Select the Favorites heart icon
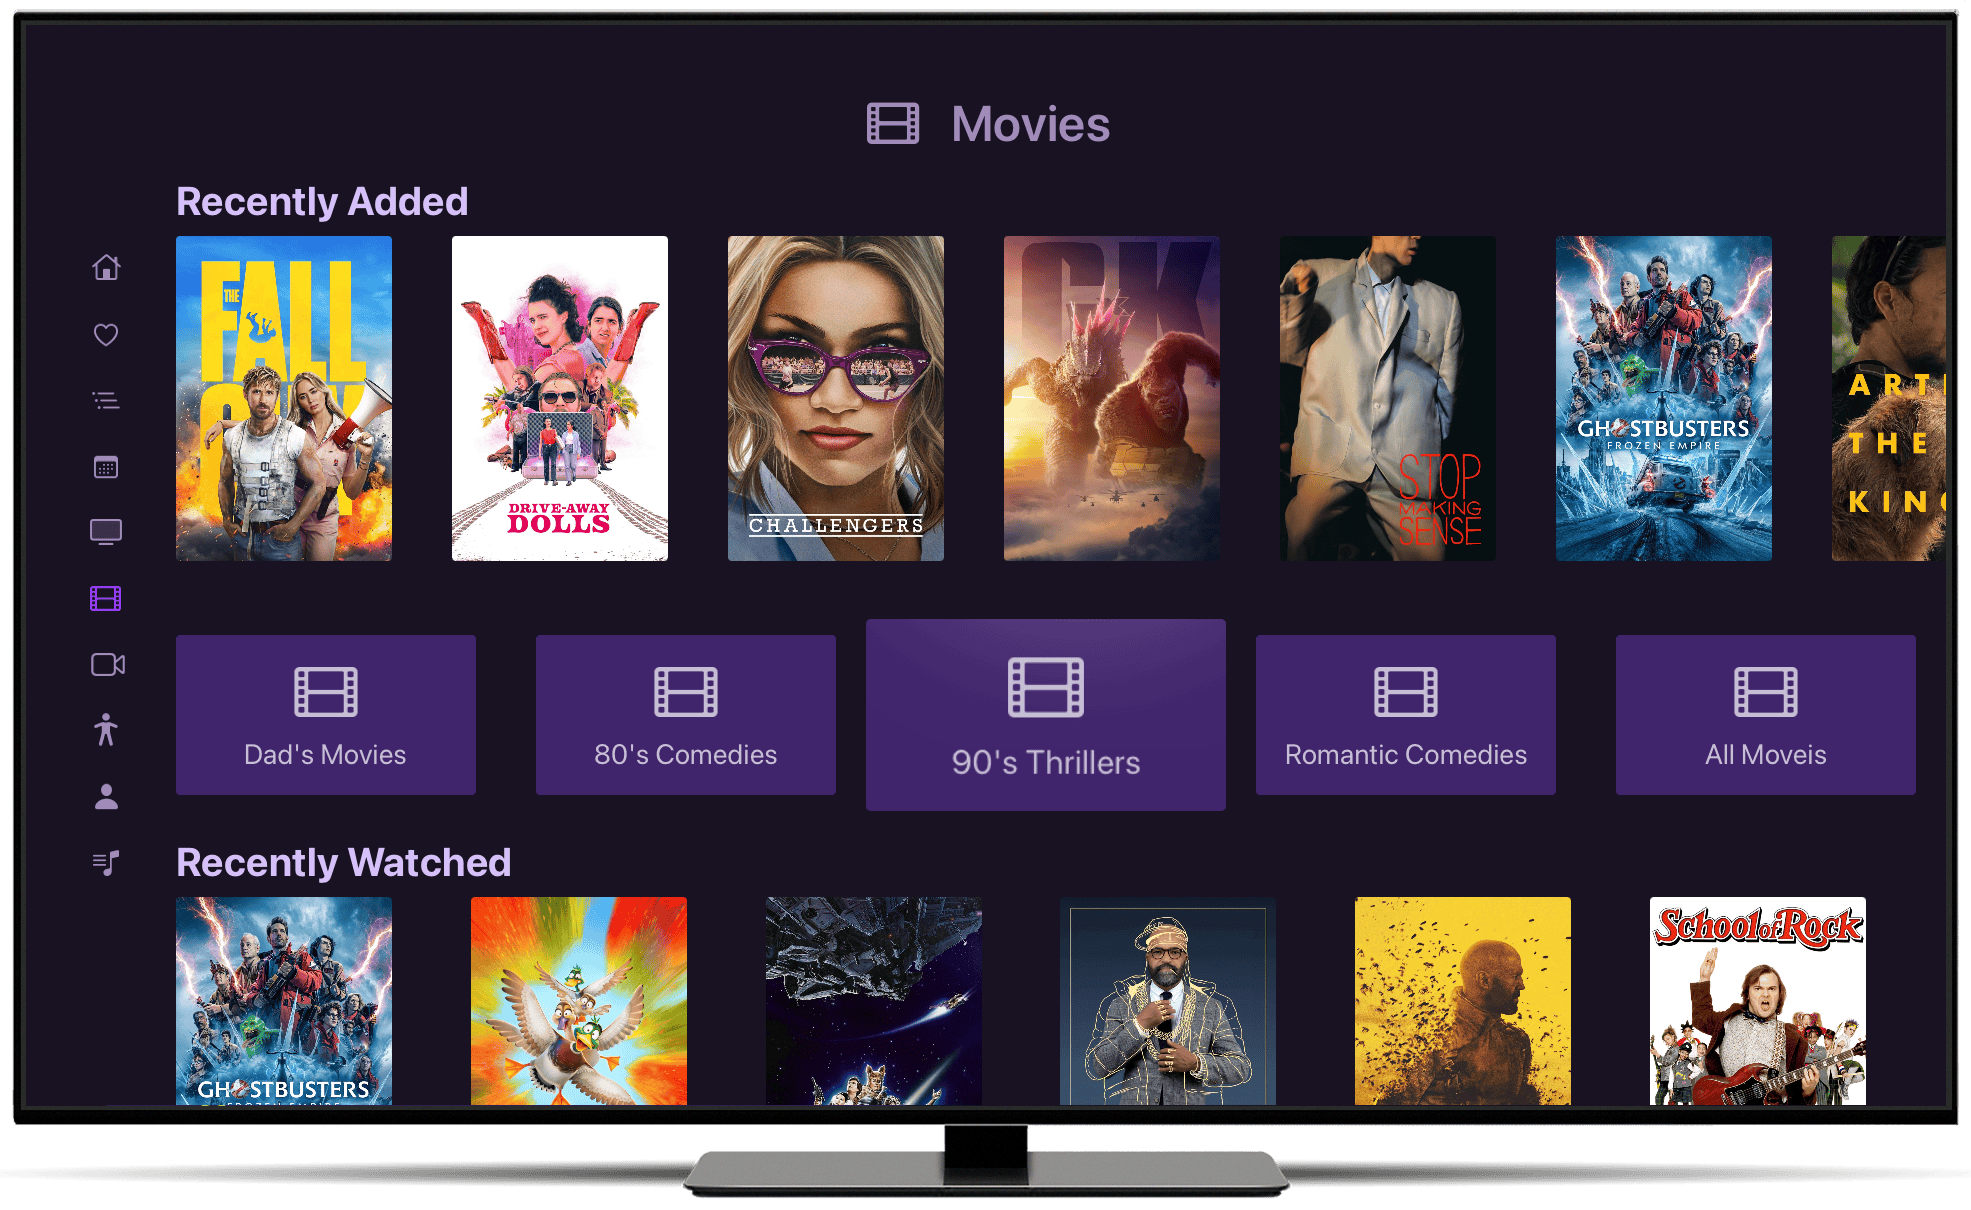This screenshot has width=1971, height=1210. pos(110,335)
